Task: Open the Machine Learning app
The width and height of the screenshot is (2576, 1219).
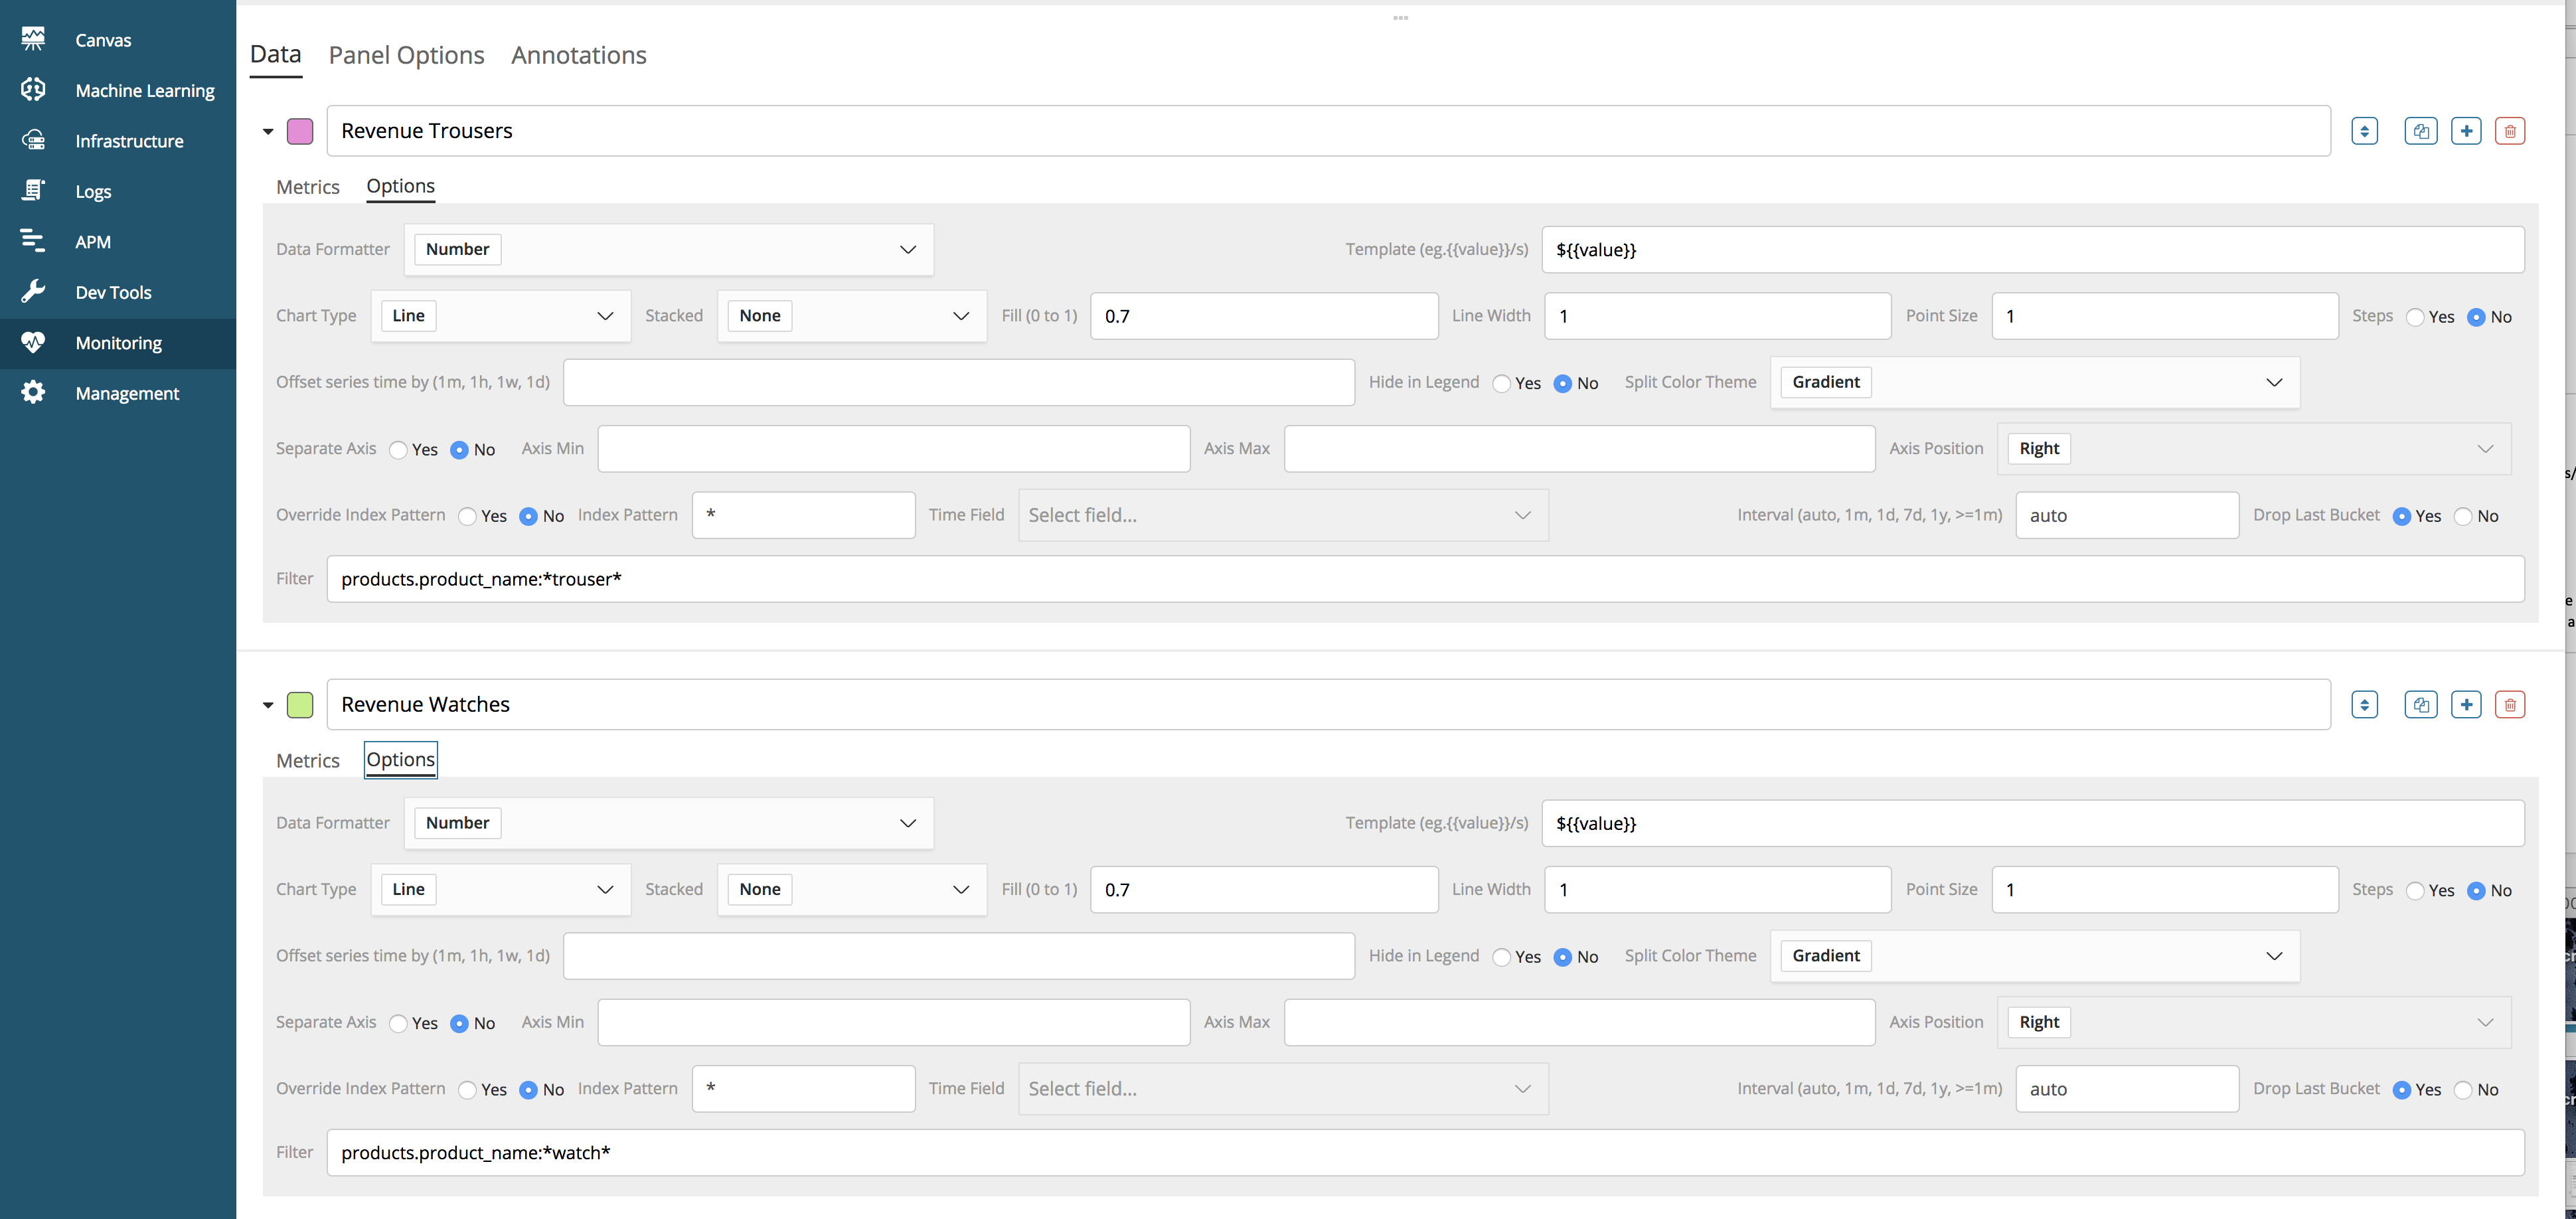Action: 145,90
